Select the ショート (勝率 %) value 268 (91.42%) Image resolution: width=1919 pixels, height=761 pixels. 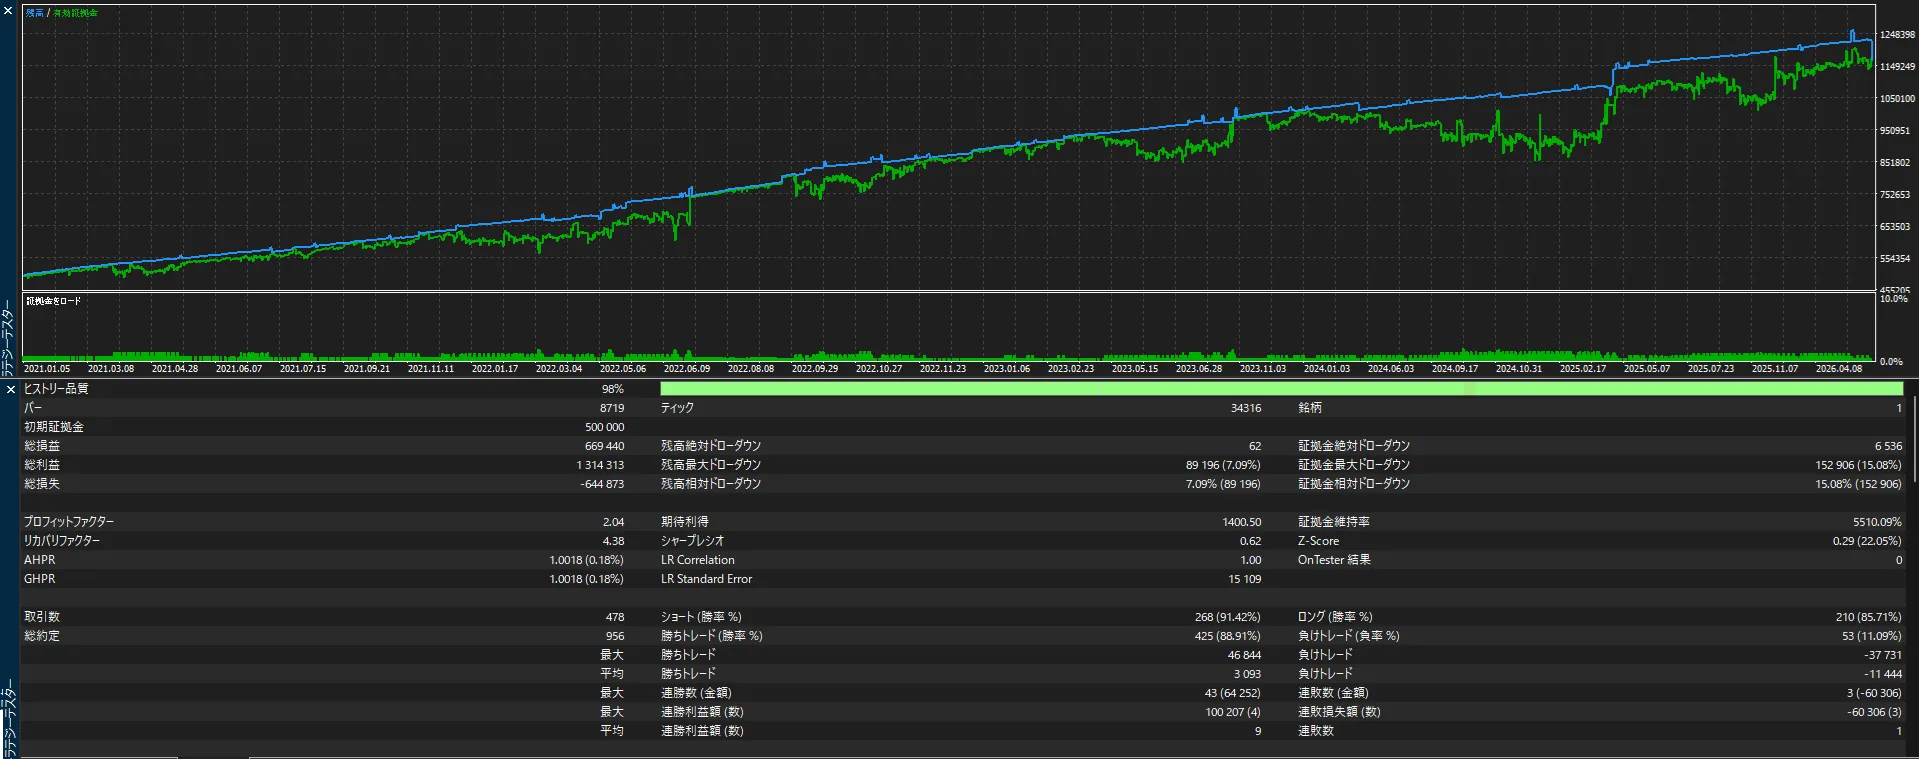[1228, 617]
